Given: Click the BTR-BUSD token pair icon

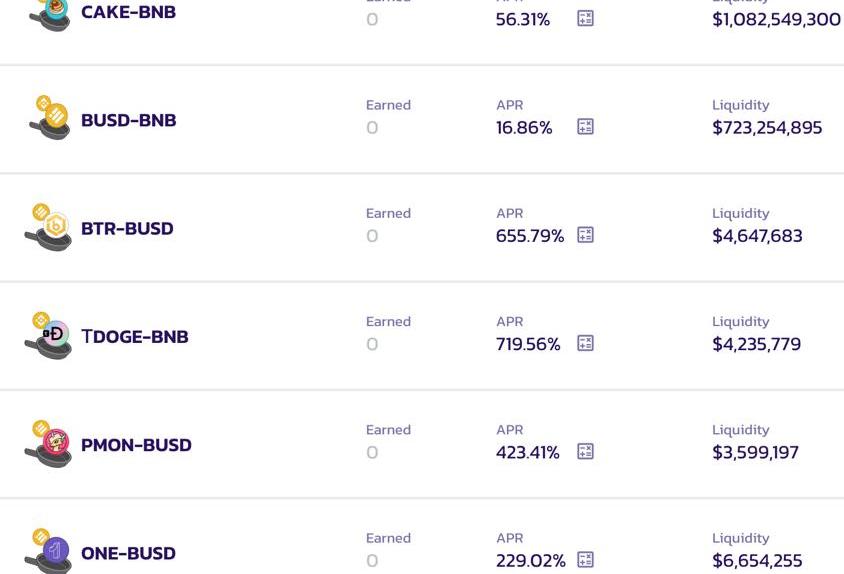Looking at the screenshot, I should point(49,226).
